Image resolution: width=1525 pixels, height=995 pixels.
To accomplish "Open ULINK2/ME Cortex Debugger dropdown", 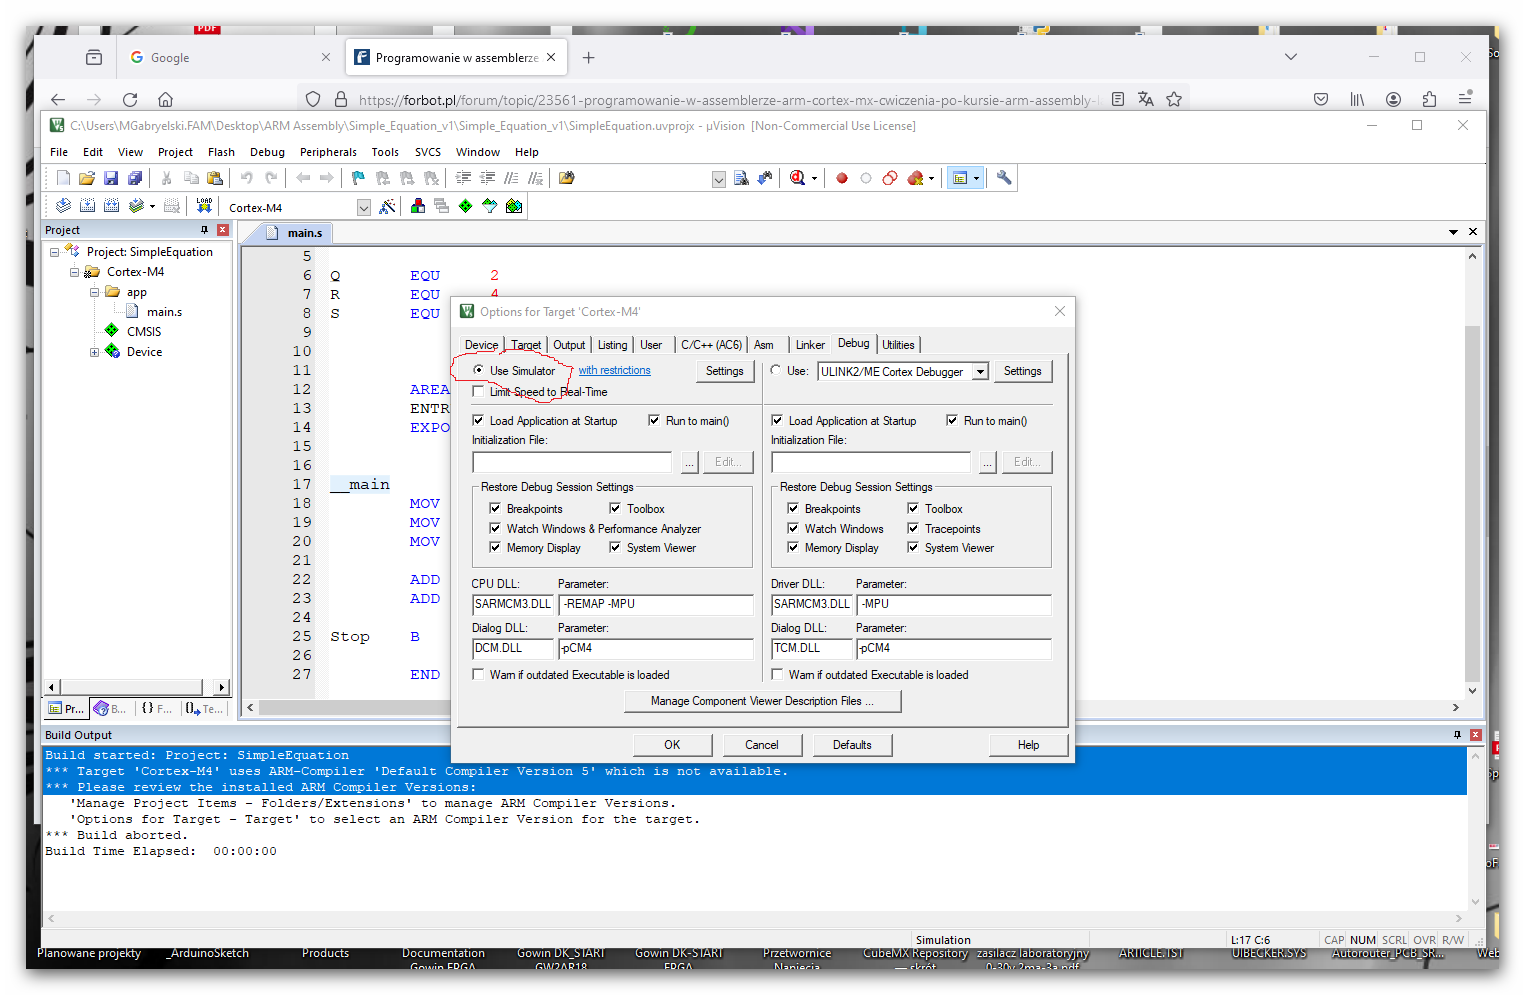I will click(981, 371).
